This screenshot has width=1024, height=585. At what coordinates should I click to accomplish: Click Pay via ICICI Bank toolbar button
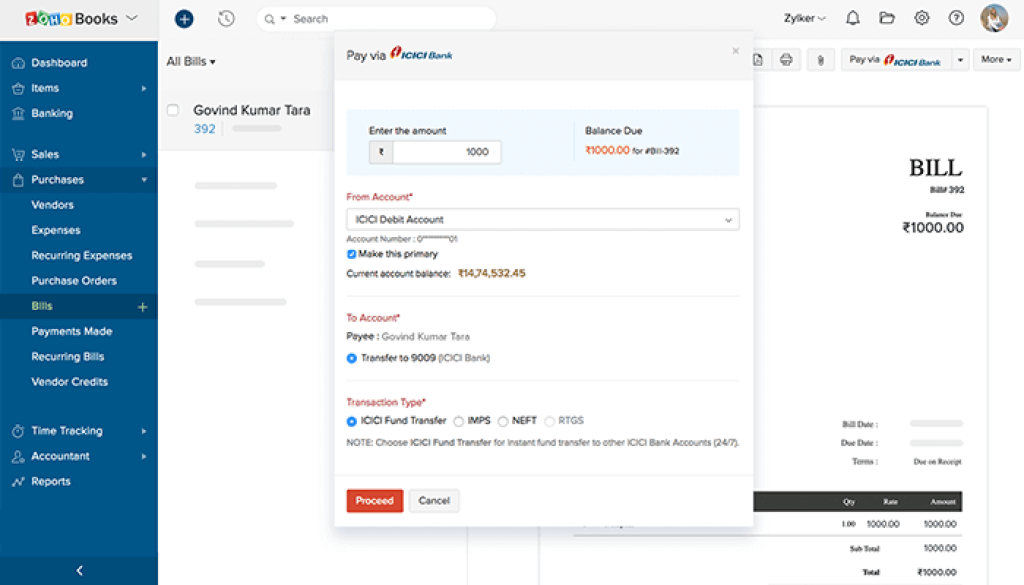pyautogui.click(x=895, y=60)
